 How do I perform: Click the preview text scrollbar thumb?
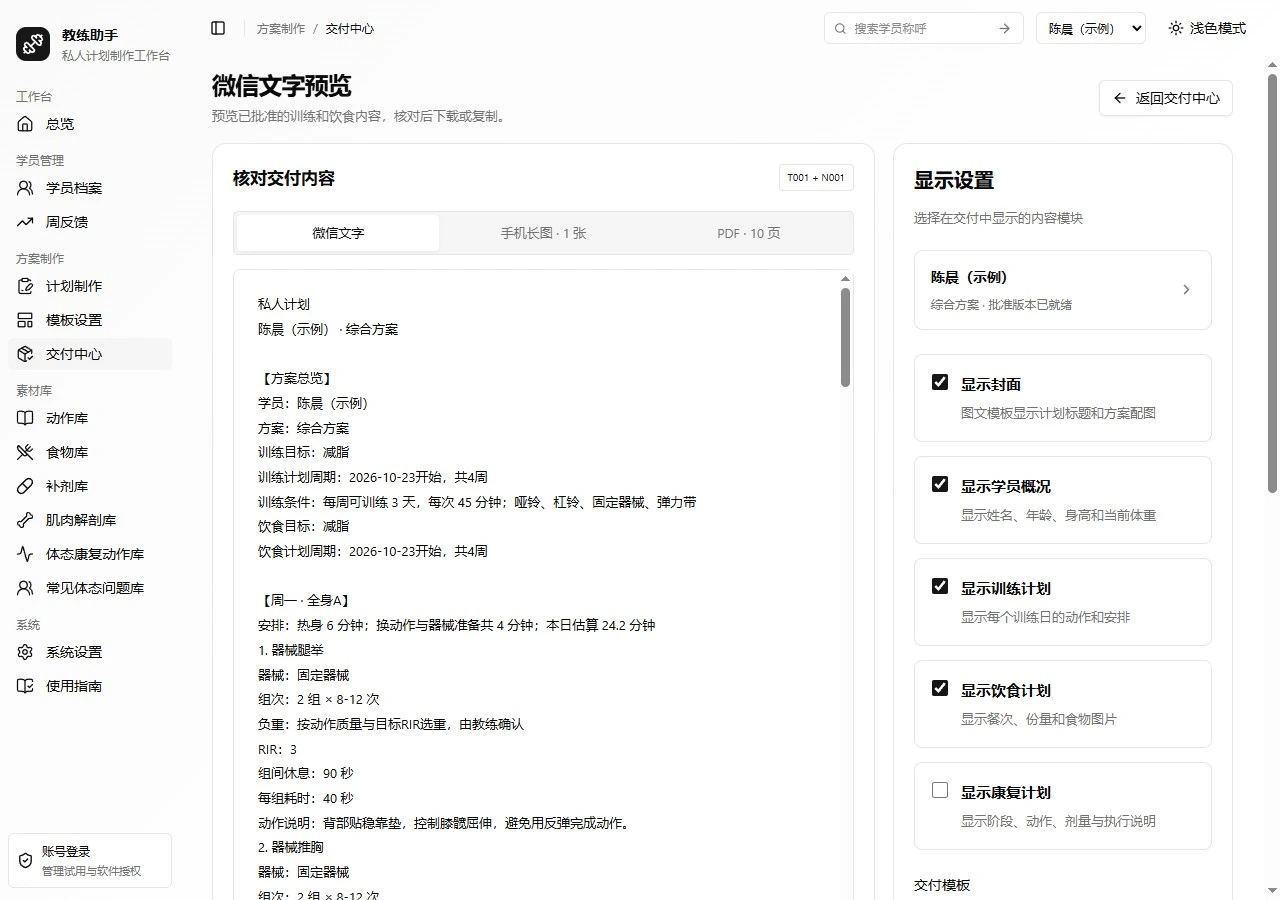pos(845,337)
